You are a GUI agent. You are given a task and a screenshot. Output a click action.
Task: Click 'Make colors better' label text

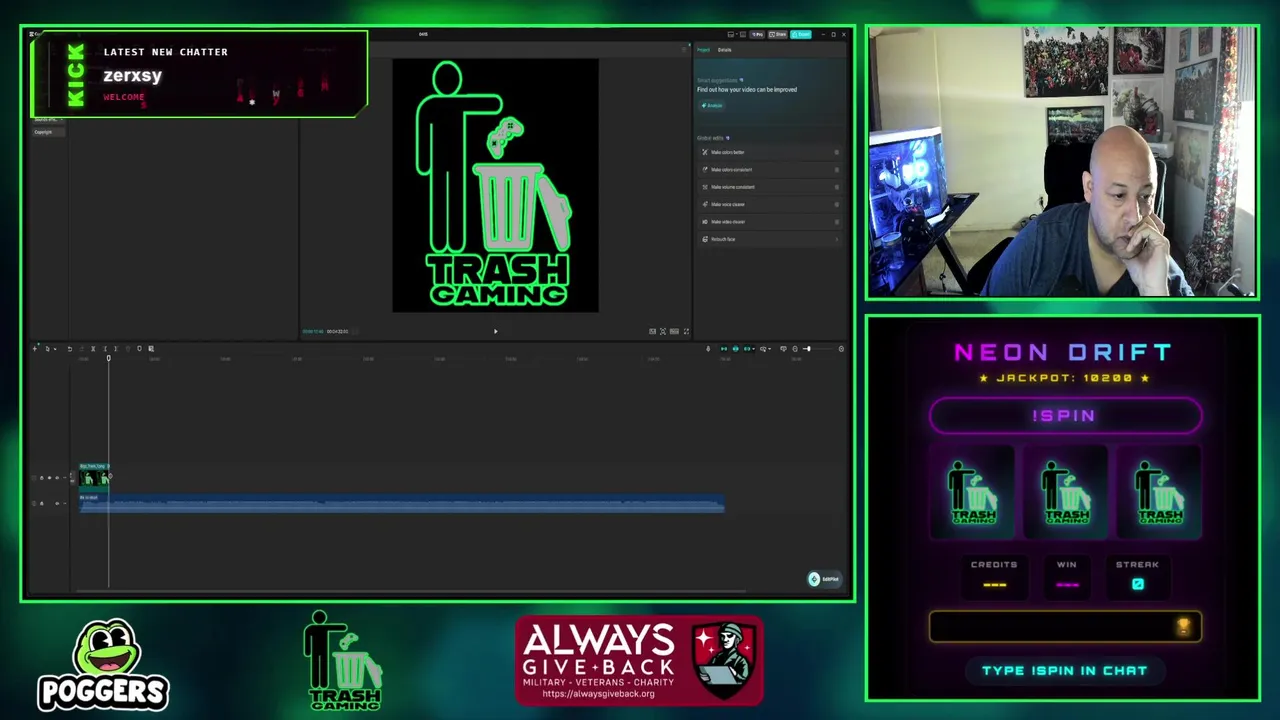pyautogui.click(x=728, y=152)
